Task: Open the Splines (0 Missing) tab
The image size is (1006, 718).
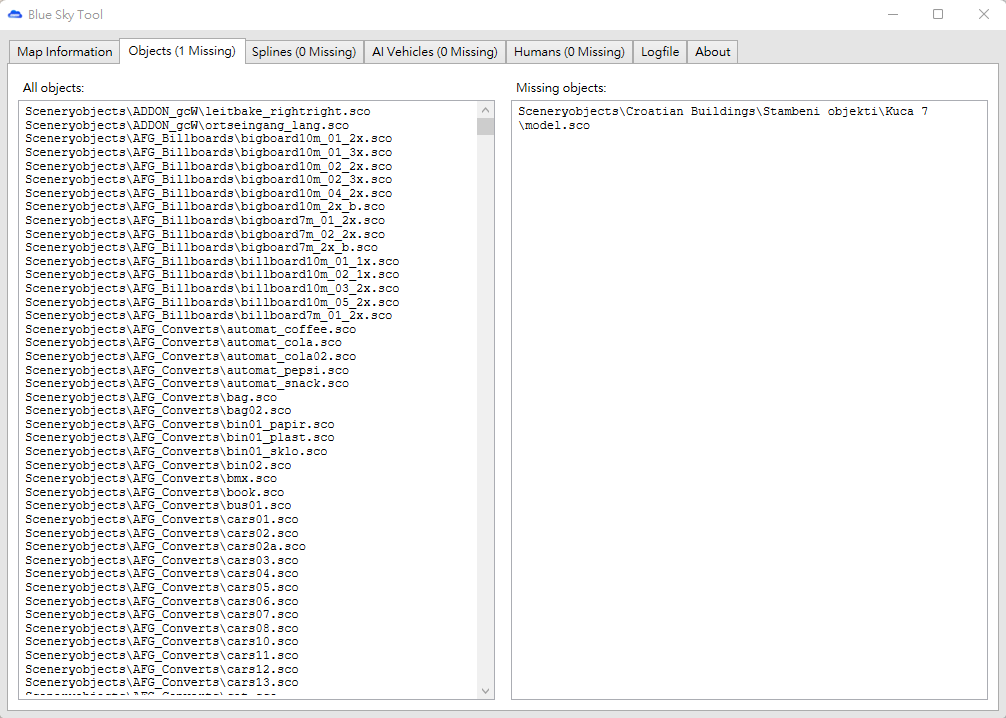Action: 304,52
